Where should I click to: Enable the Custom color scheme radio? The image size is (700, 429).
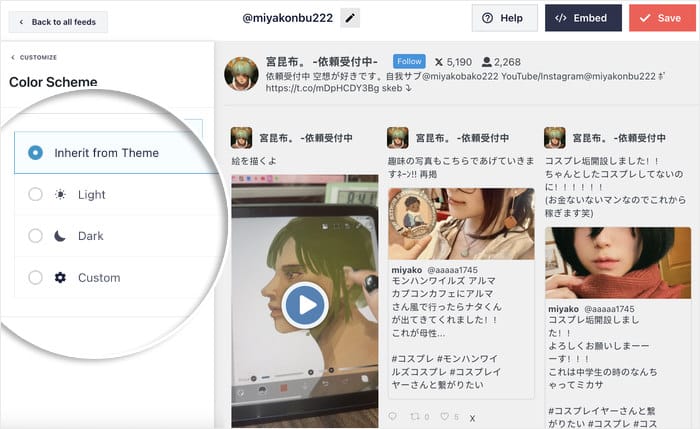(35, 278)
